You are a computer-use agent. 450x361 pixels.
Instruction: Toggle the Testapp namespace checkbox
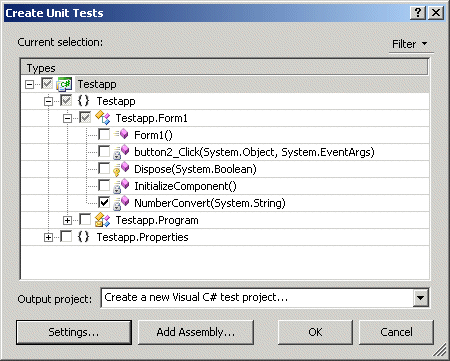[x=66, y=100]
